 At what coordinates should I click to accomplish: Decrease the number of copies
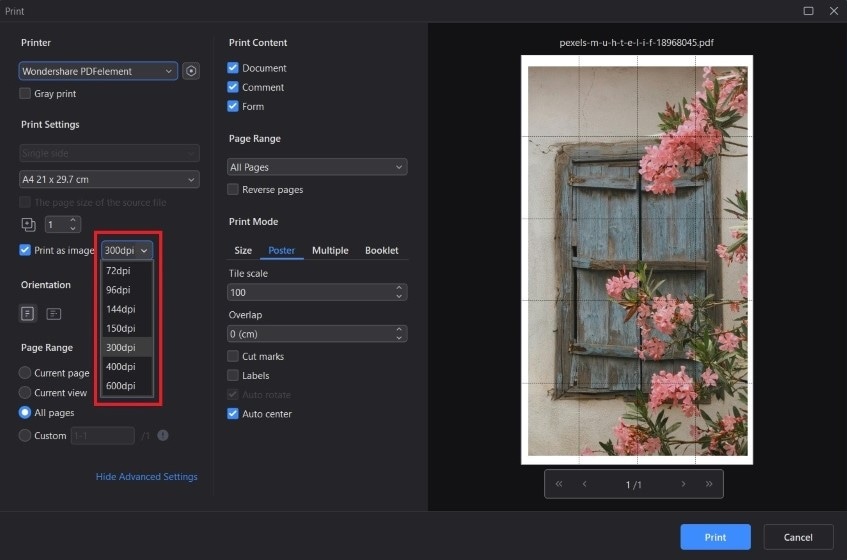coord(73,228)
